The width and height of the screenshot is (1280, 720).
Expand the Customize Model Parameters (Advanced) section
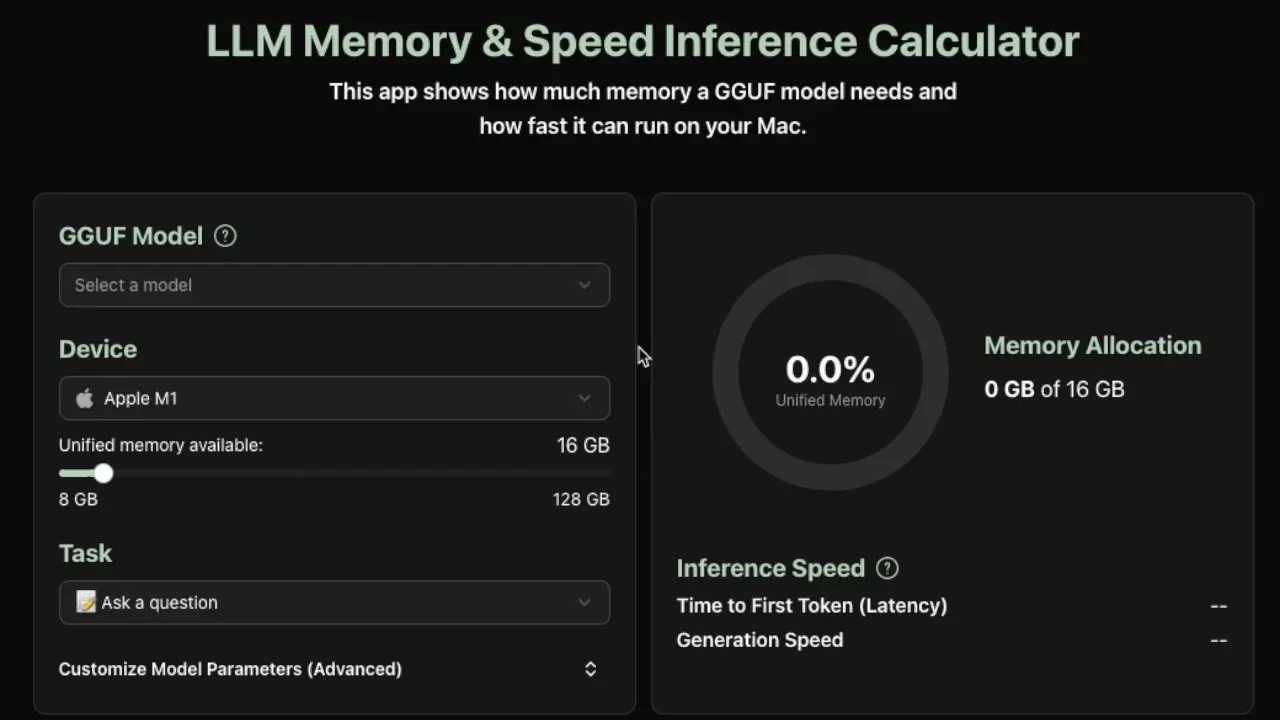click(230, 668)
